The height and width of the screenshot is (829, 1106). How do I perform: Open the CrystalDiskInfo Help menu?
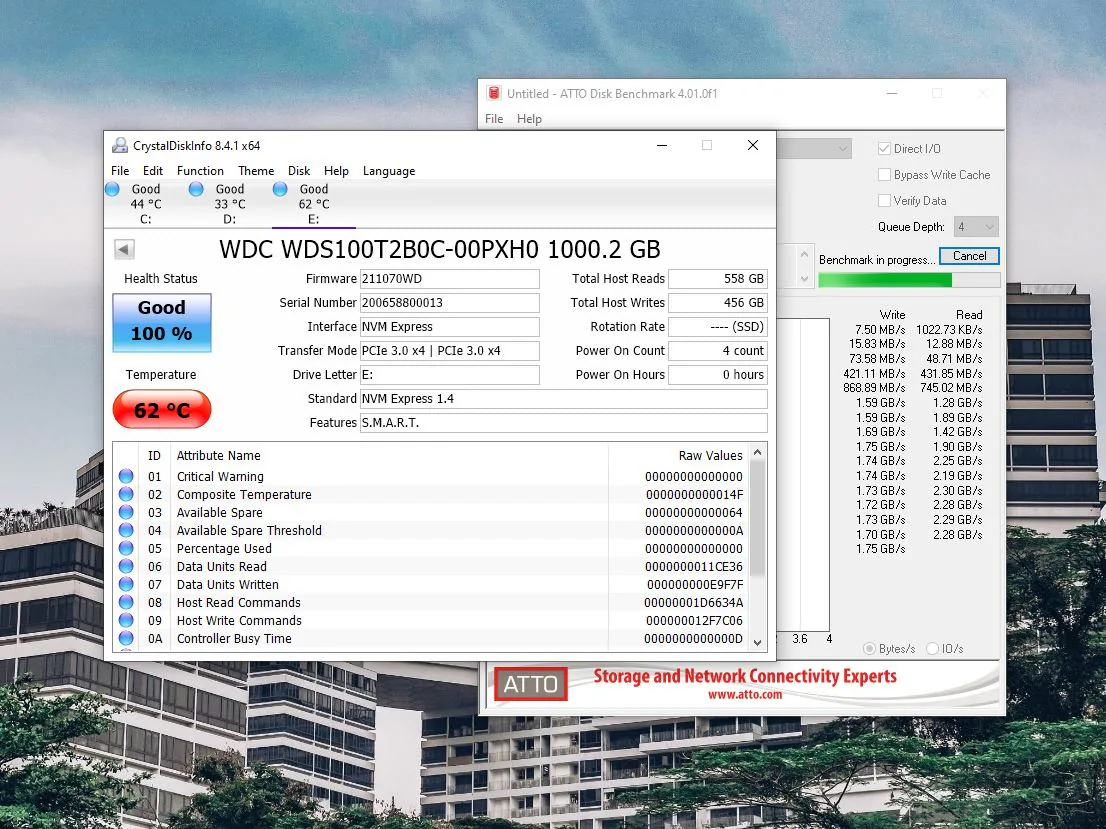tap(336, 171)
